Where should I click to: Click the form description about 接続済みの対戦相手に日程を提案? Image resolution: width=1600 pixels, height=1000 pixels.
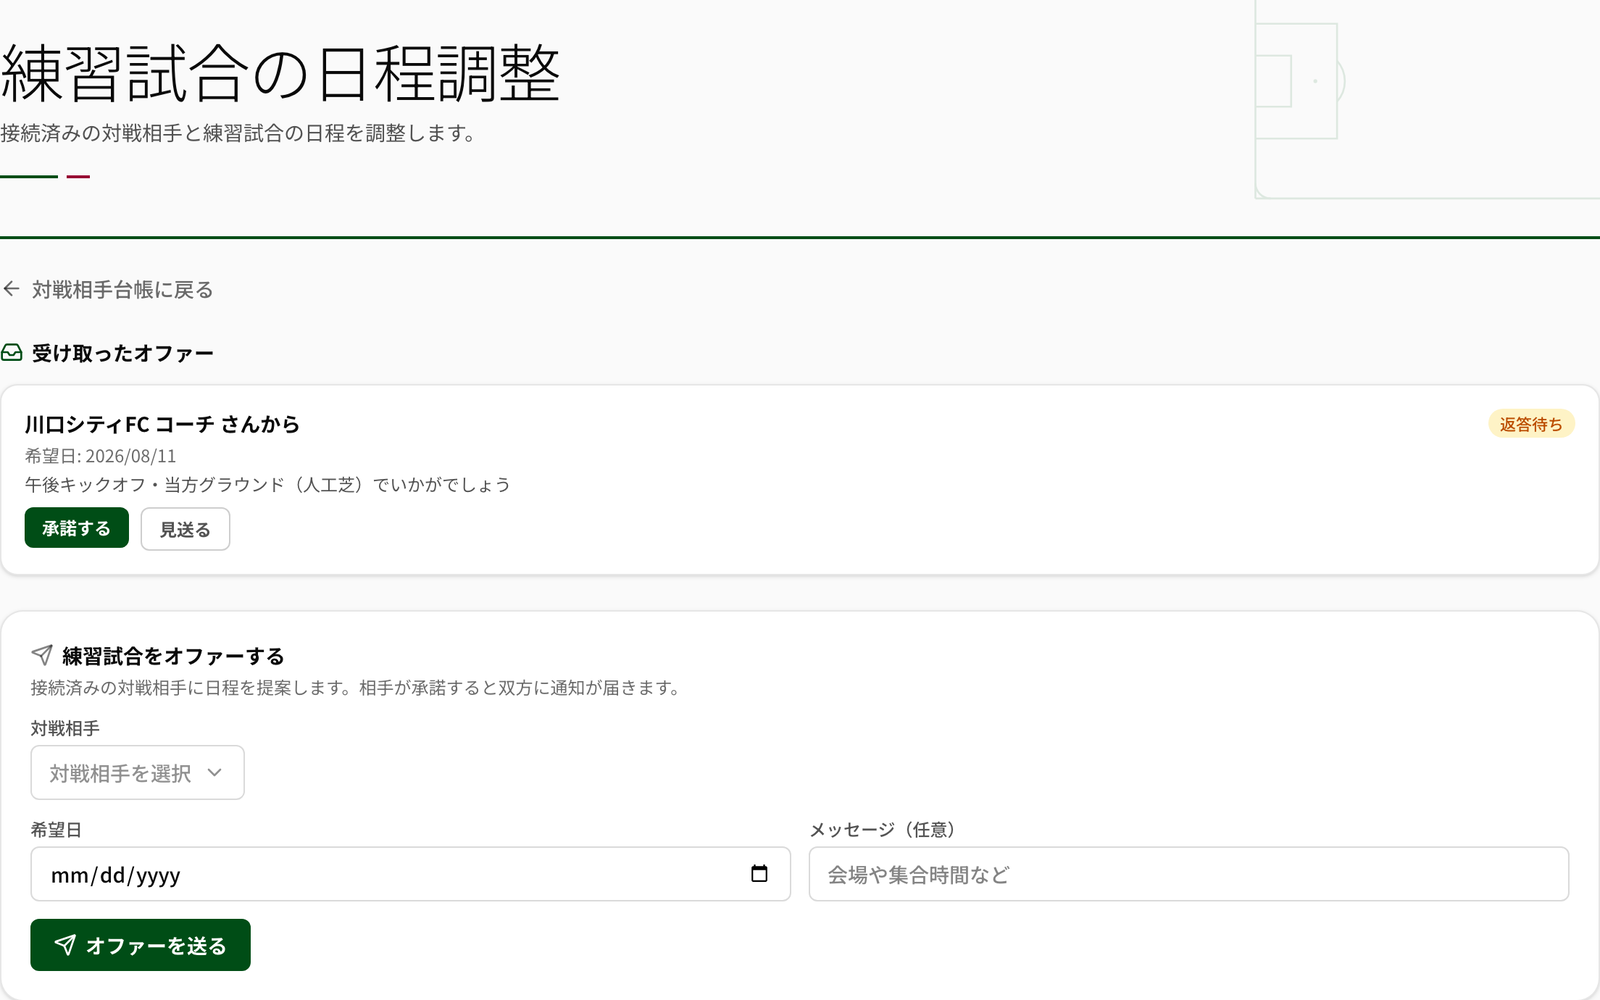pos(357,688)
